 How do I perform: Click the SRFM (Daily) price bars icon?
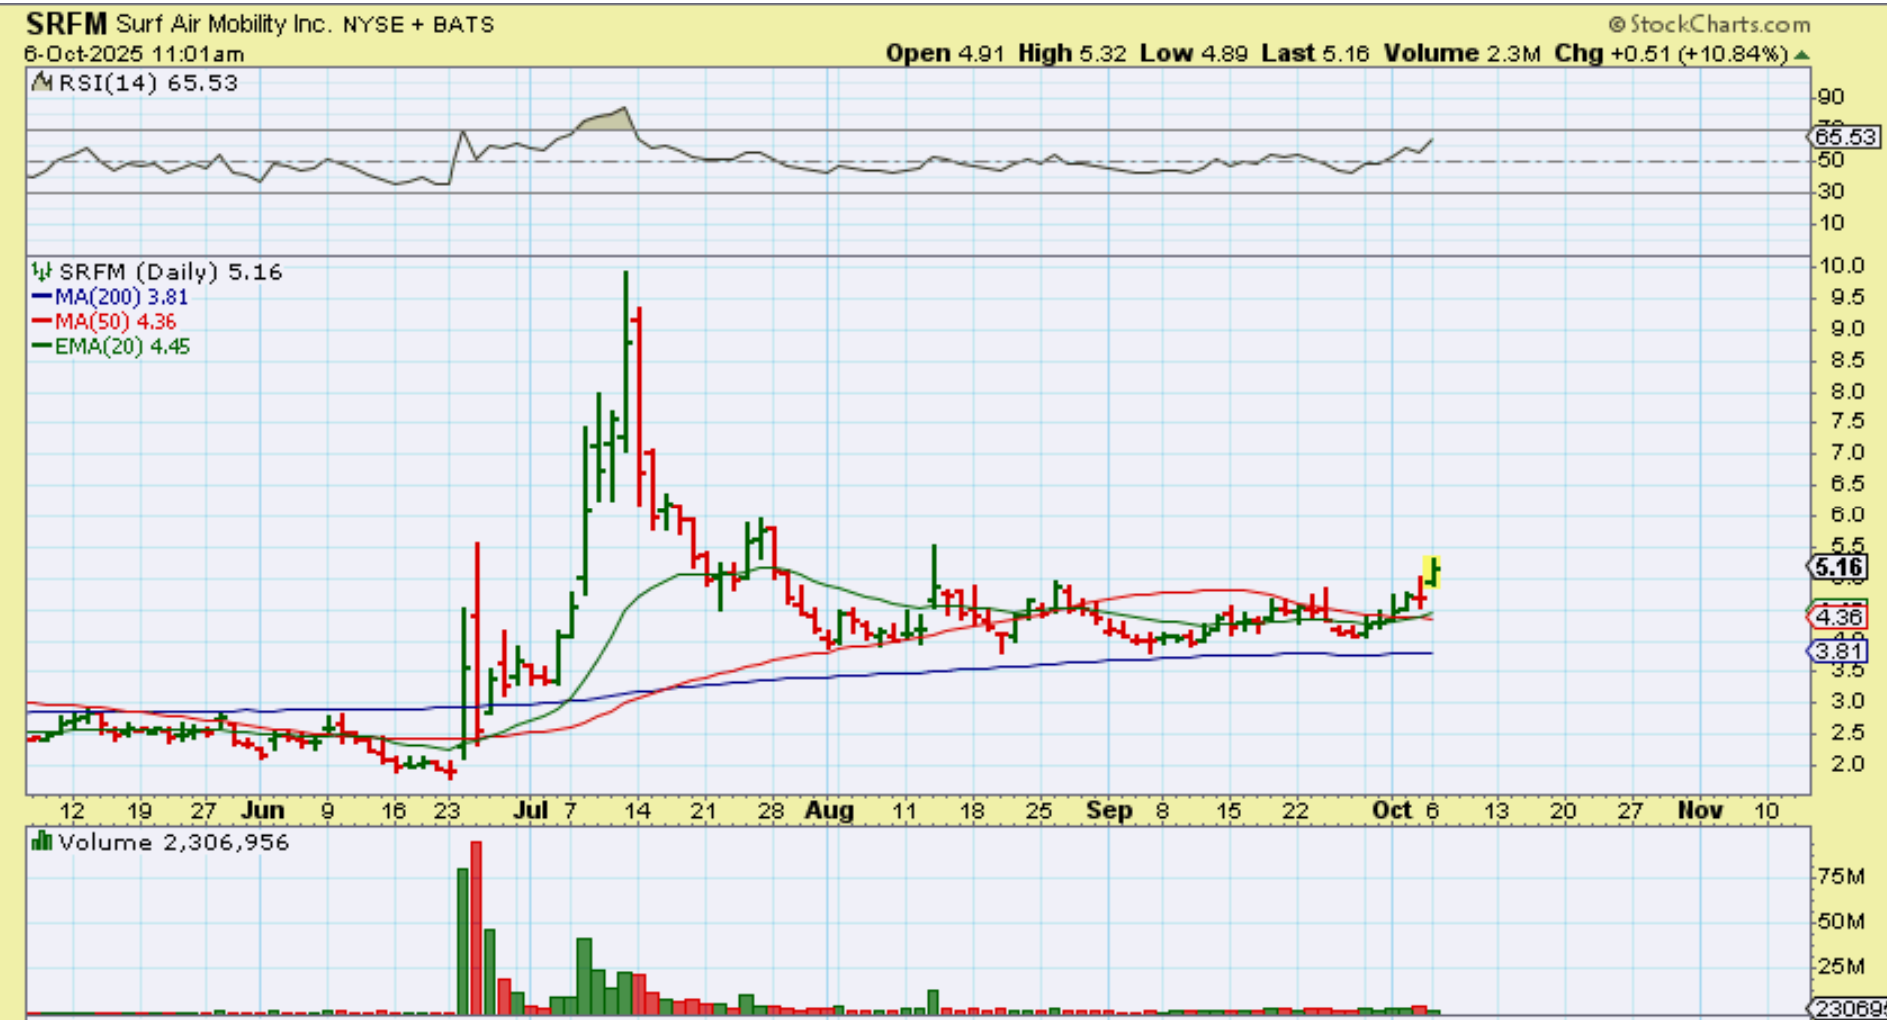click(42, 272)
